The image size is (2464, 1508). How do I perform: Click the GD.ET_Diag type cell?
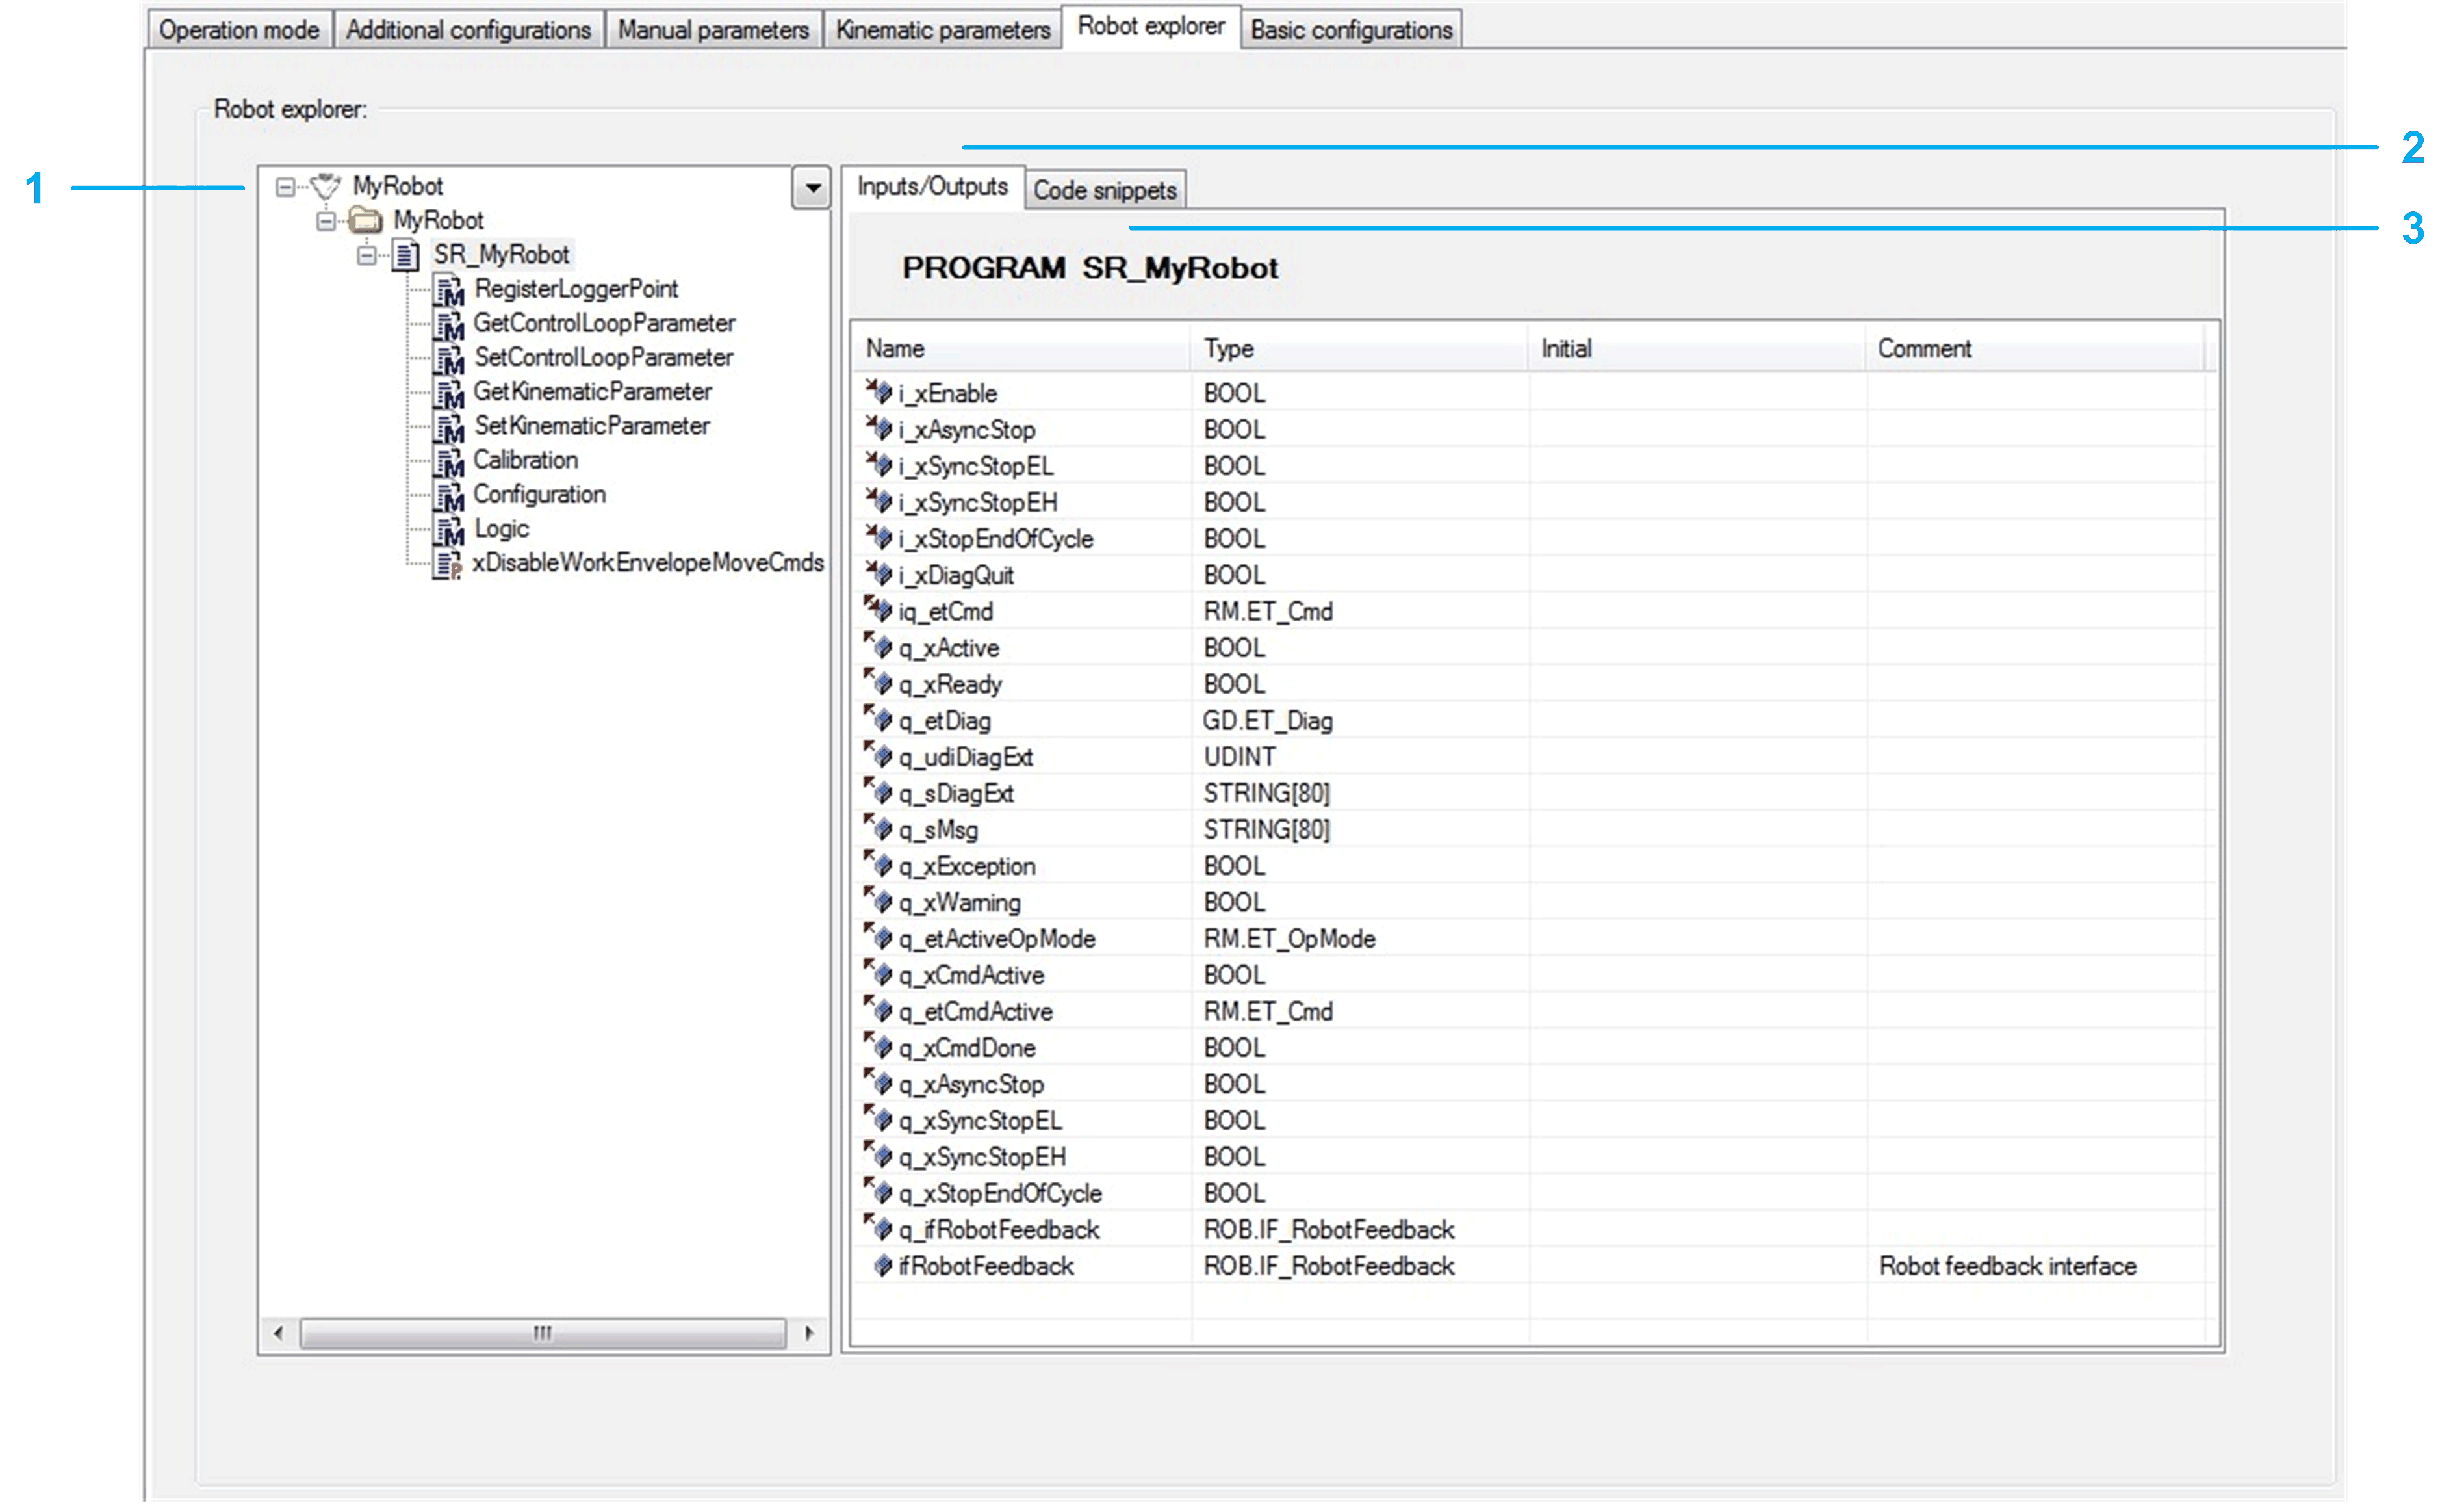pos(1268,721)
